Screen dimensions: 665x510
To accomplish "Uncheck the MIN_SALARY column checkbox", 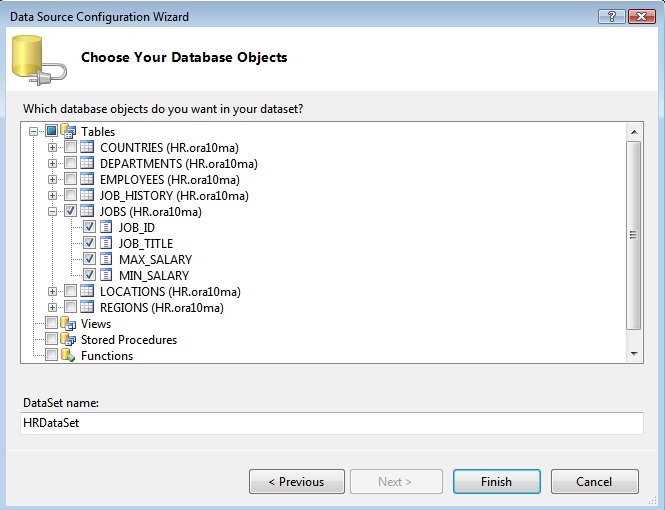I will [89, 276].
